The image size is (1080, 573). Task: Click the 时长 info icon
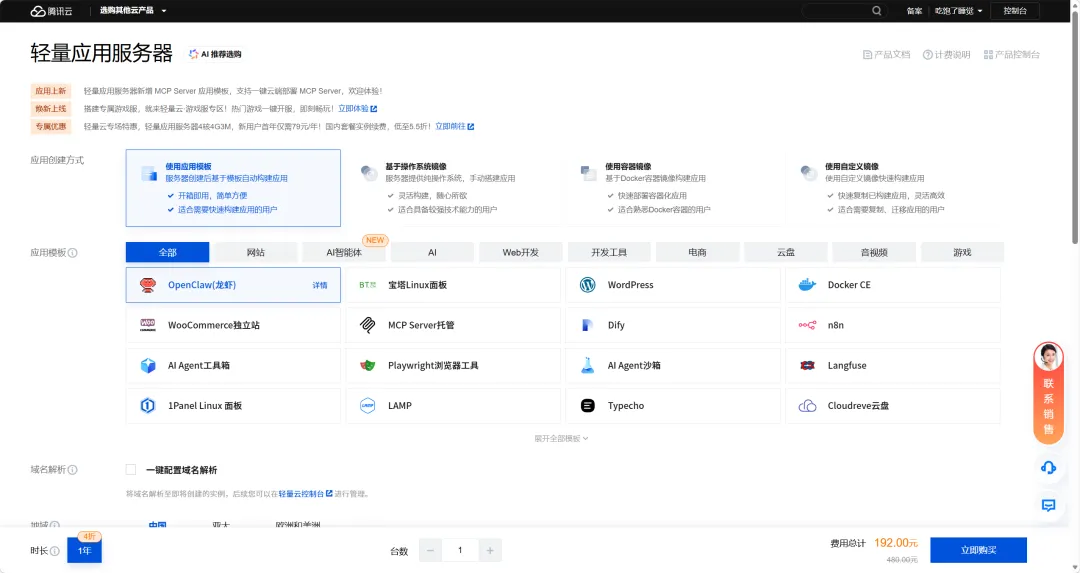pyautogui.click(x=54, y=551)
